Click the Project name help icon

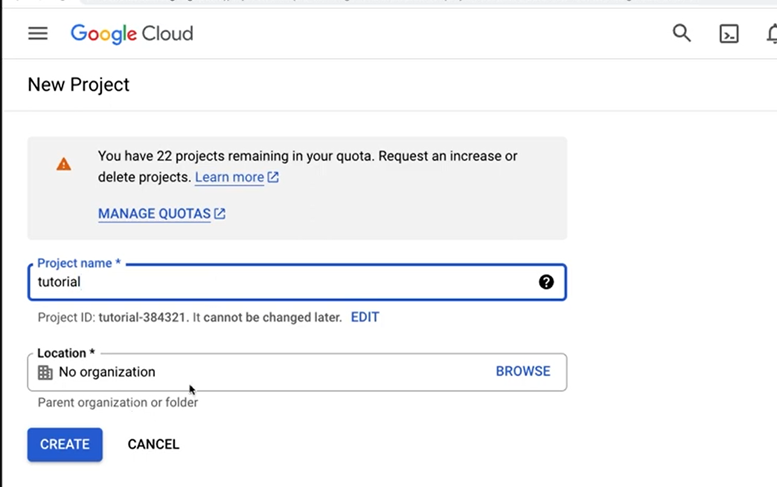click(x=546, y=282)
